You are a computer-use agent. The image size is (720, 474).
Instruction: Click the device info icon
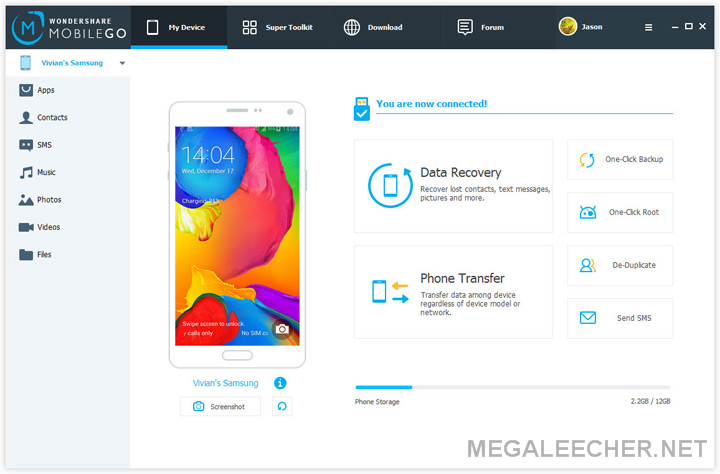pos(280,383)
